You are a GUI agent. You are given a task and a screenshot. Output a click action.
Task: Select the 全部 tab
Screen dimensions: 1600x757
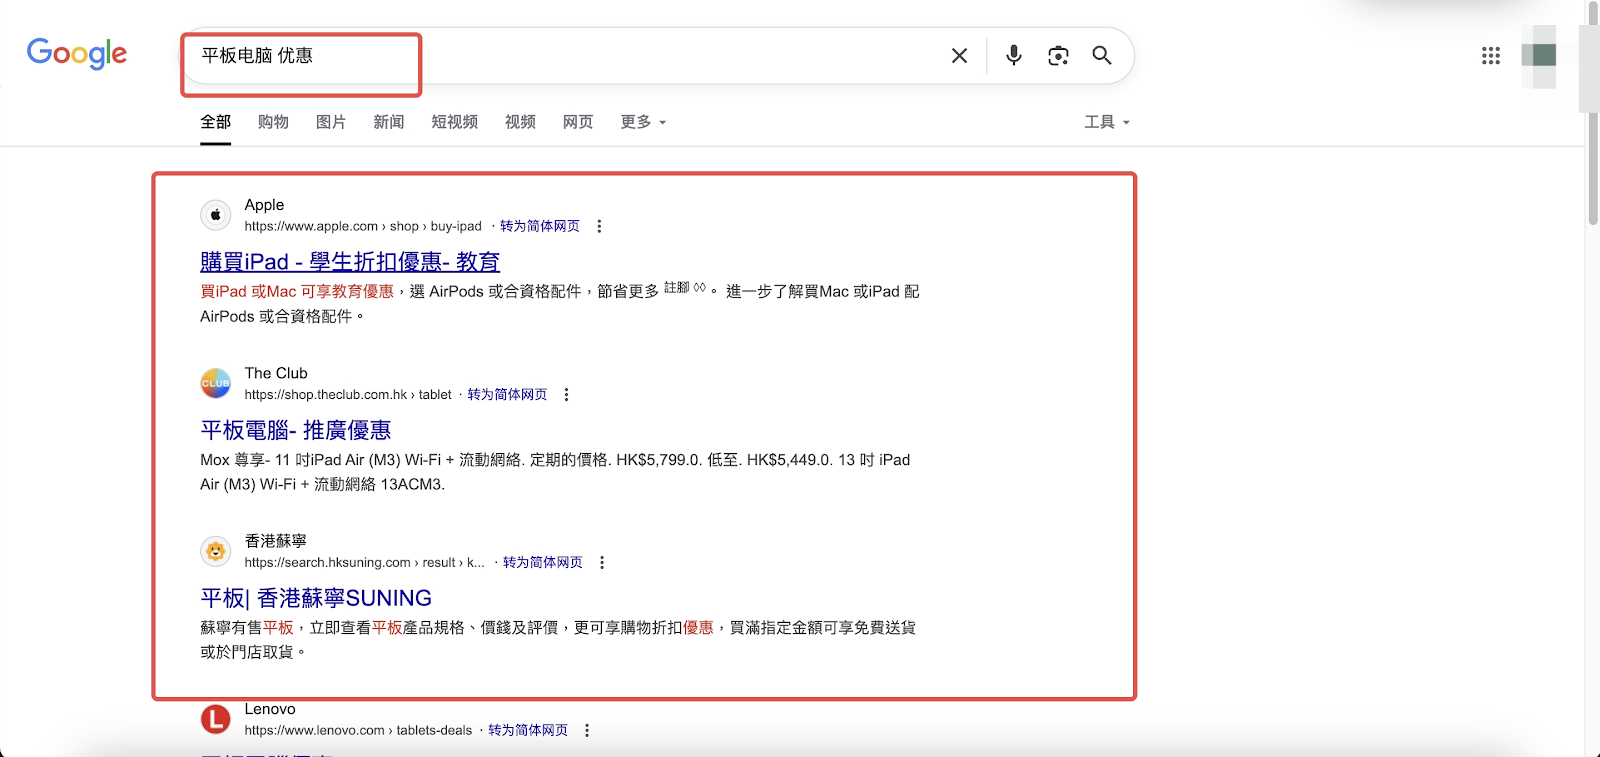coord(216,122)
